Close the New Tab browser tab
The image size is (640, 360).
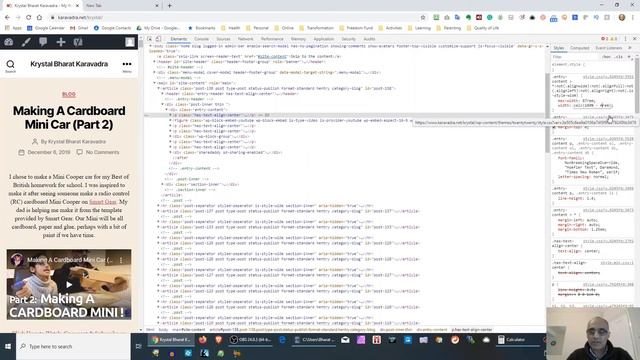157,6
